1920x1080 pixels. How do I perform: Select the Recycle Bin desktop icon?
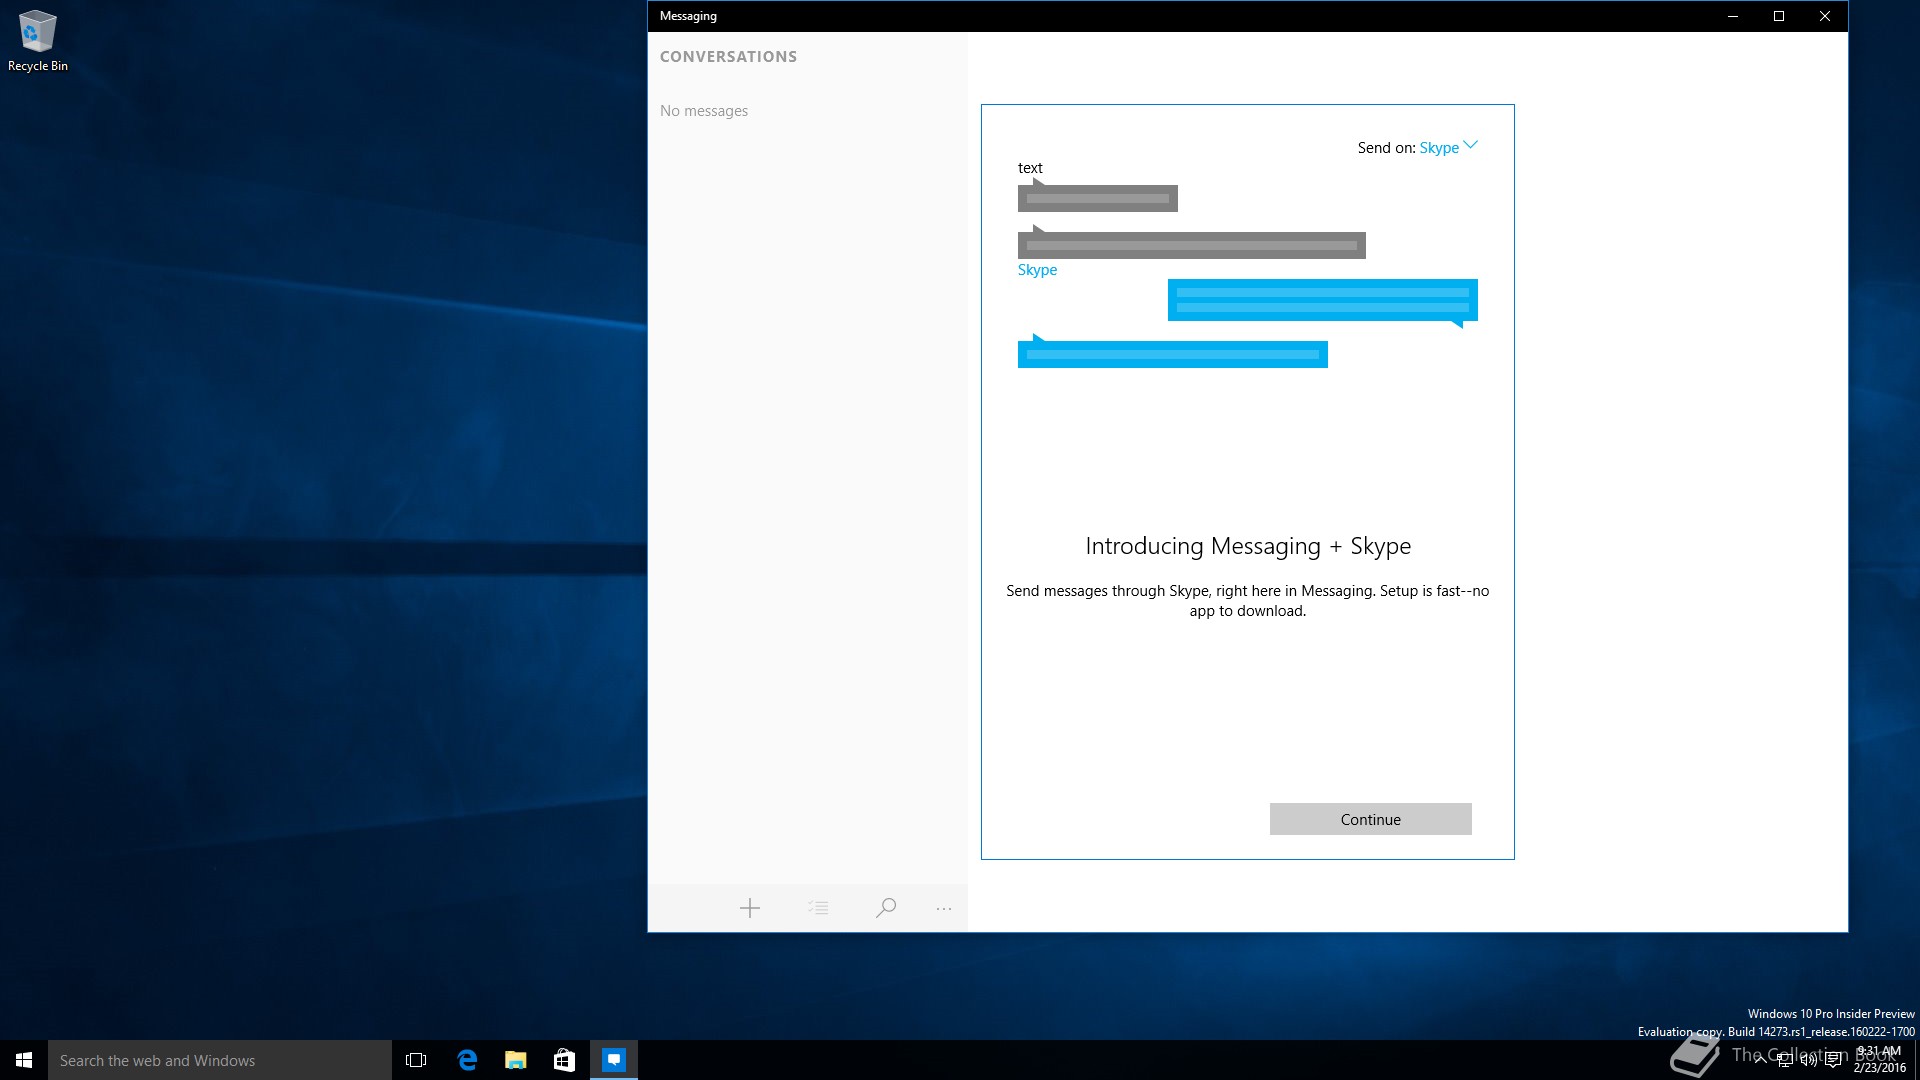38,41
